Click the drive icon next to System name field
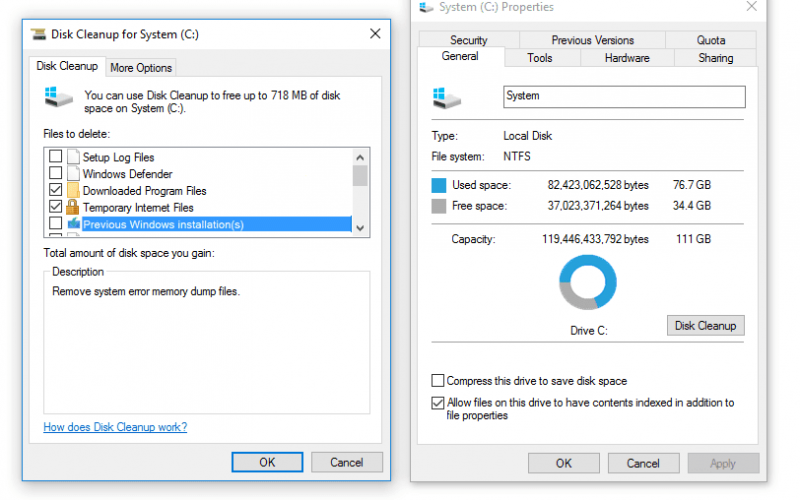The image size is (800, 500). click(446, 97)
